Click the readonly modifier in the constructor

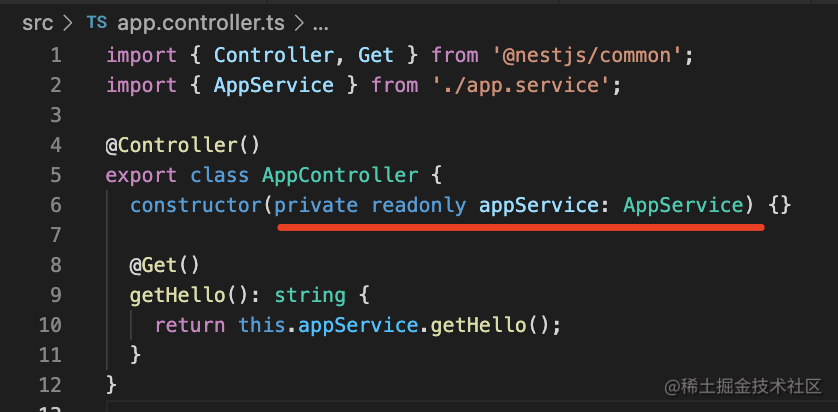tap(419, 205)
